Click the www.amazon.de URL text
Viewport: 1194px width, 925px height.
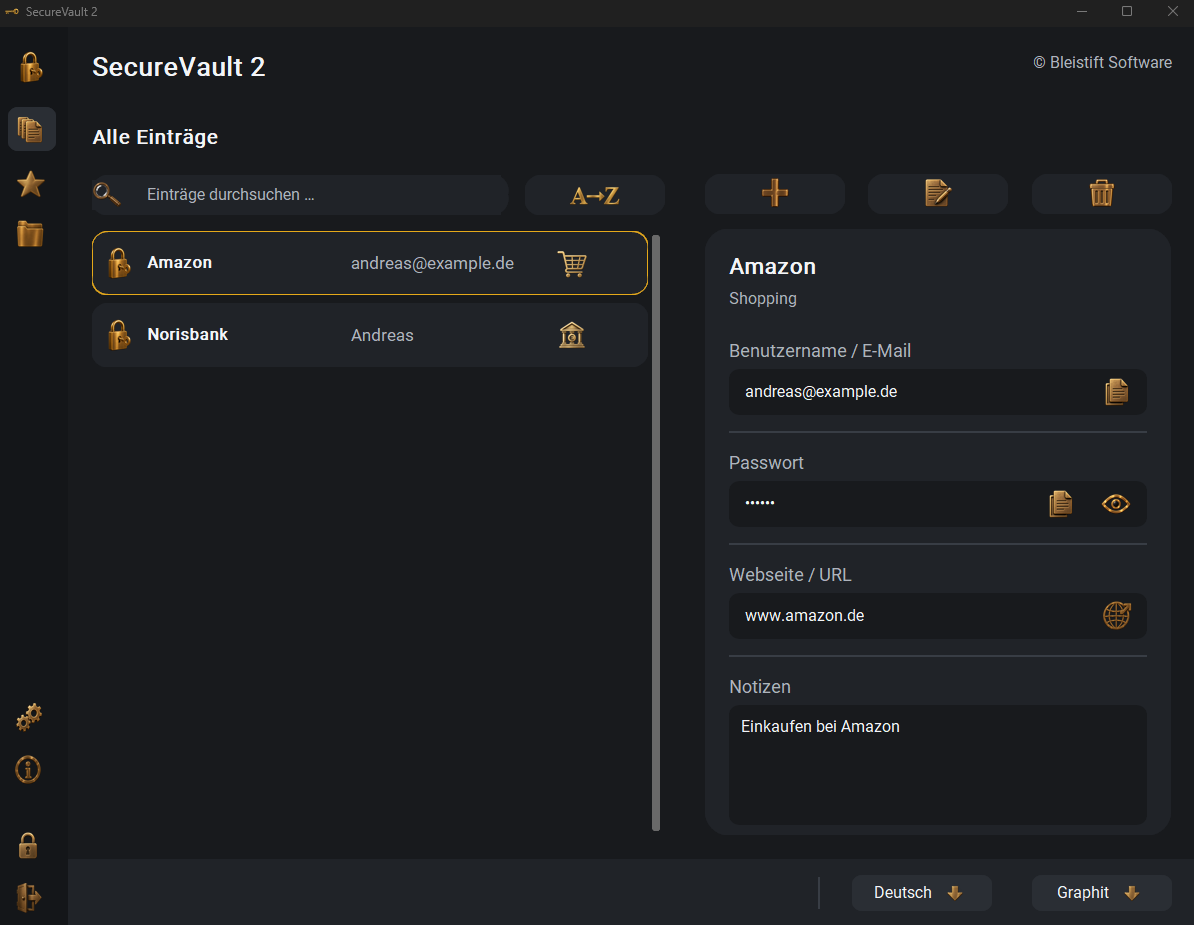tap(804, 615)
